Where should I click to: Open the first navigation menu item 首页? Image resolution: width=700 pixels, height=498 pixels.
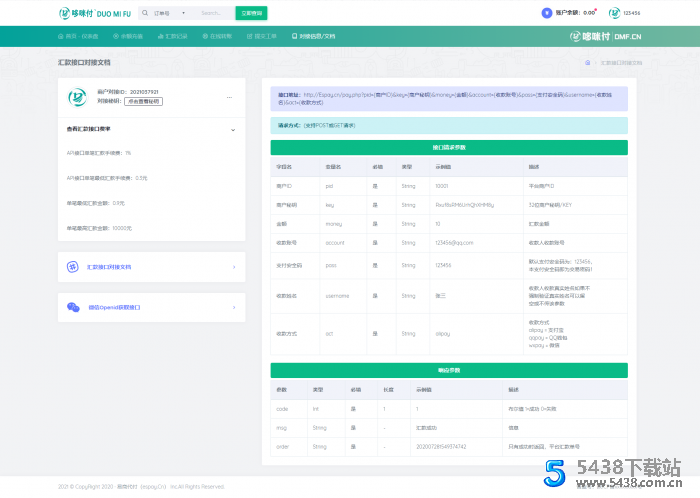(x=78, y=36)
